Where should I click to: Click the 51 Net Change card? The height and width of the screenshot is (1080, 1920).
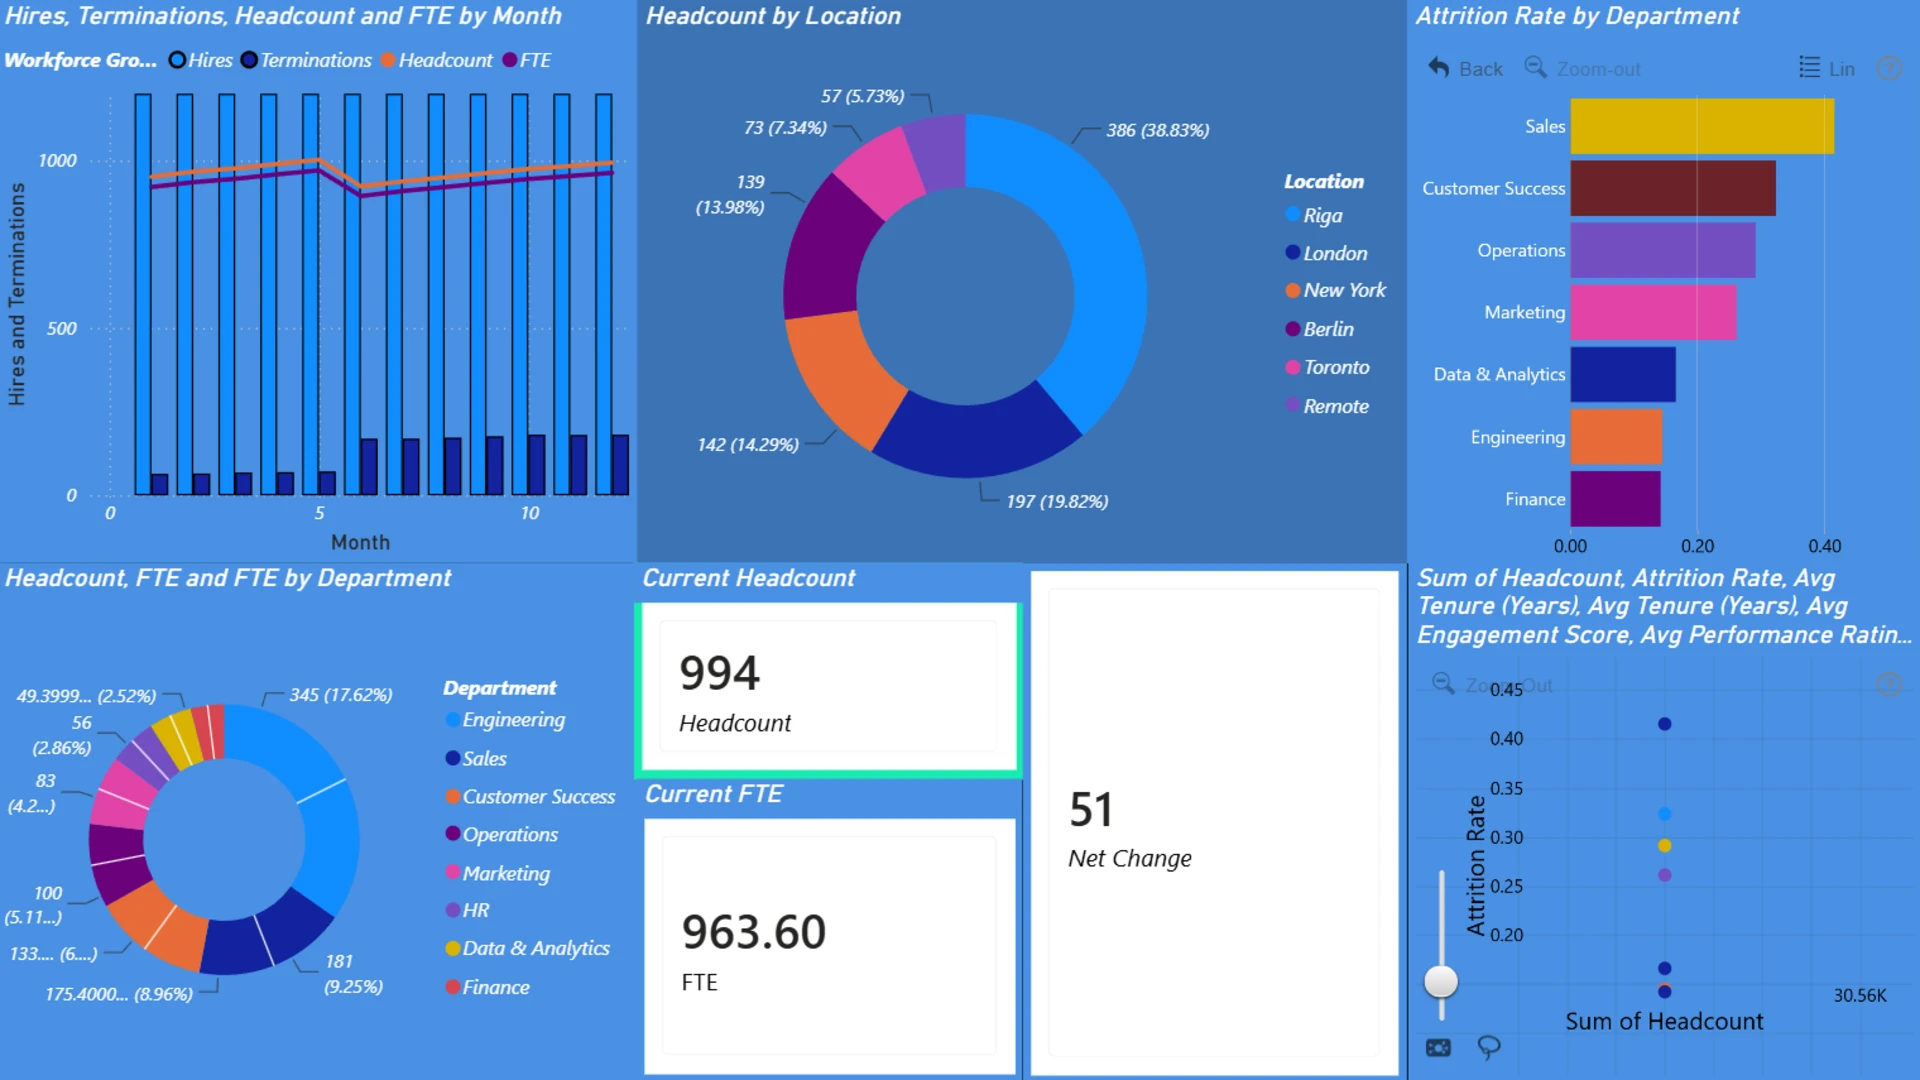pos(1214,823)
